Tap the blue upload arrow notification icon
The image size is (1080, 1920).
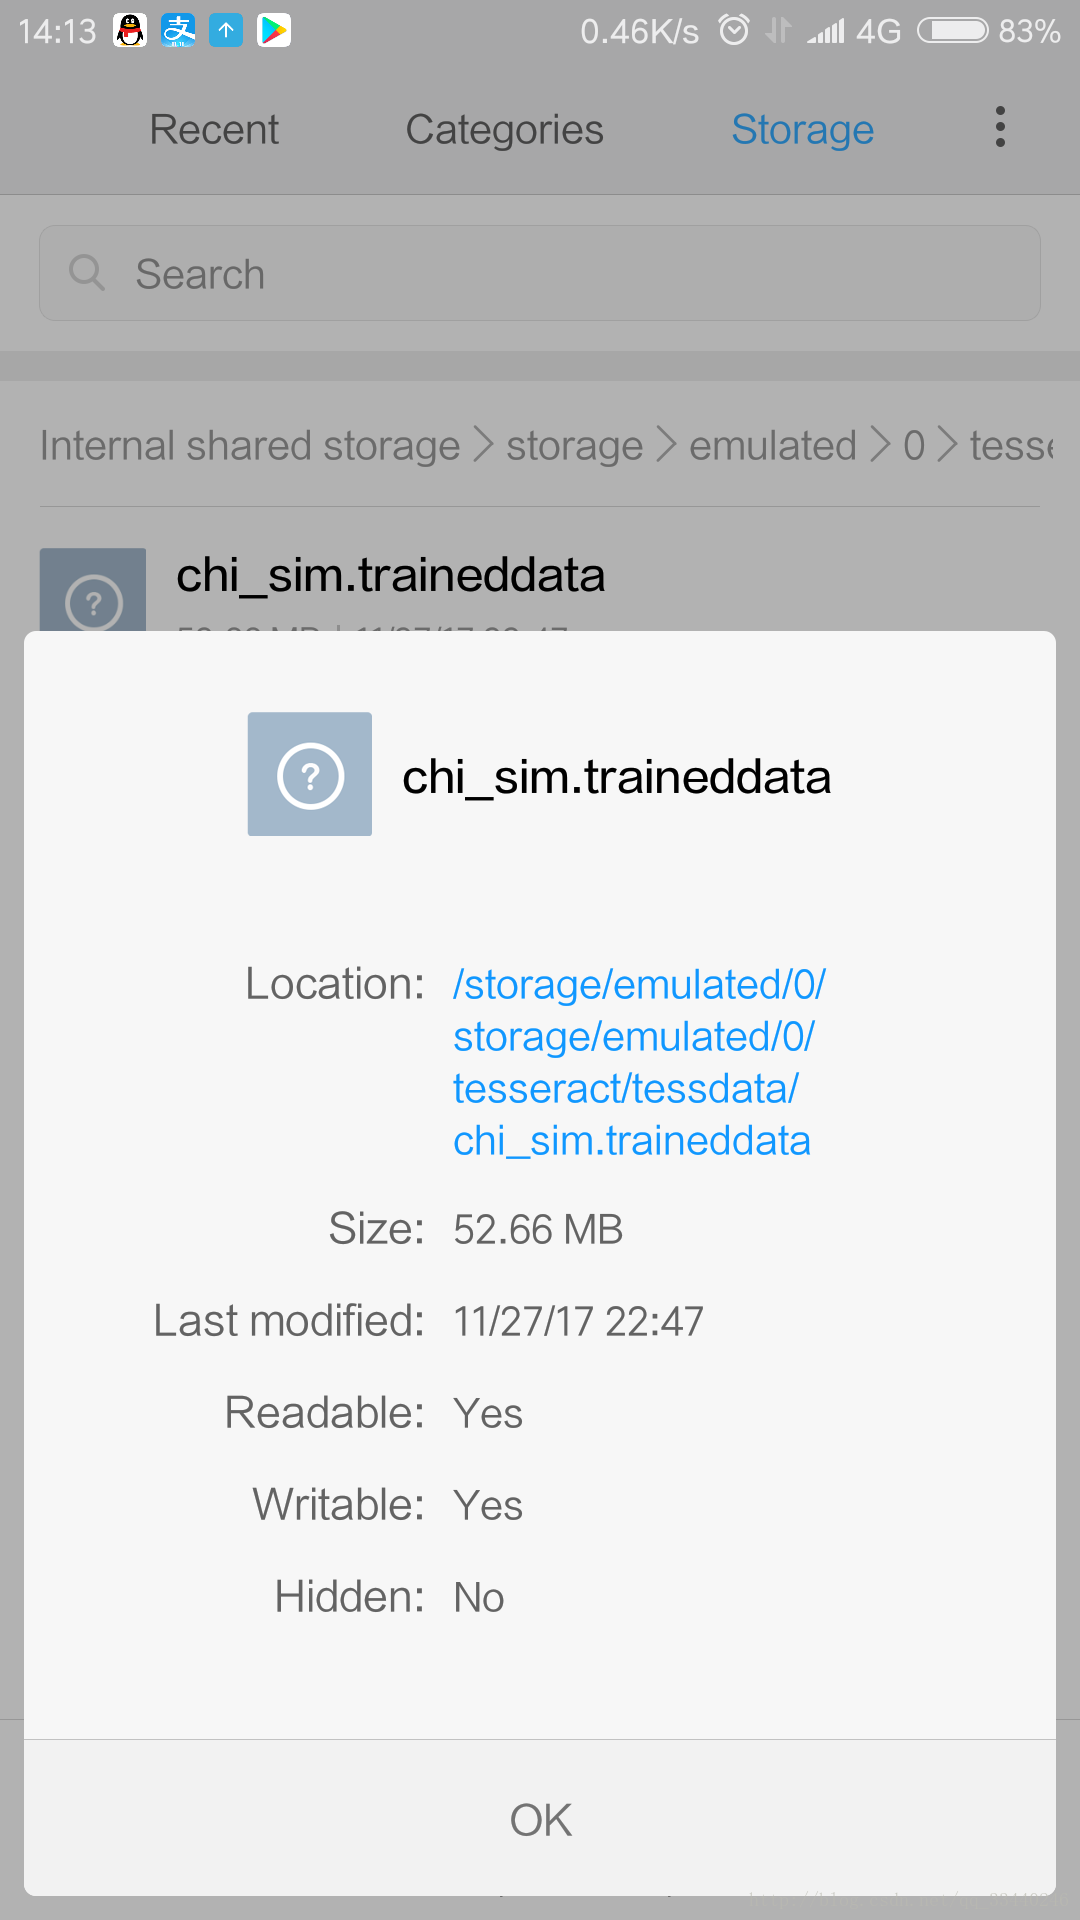pyautogui.click(x=226, y=30)
